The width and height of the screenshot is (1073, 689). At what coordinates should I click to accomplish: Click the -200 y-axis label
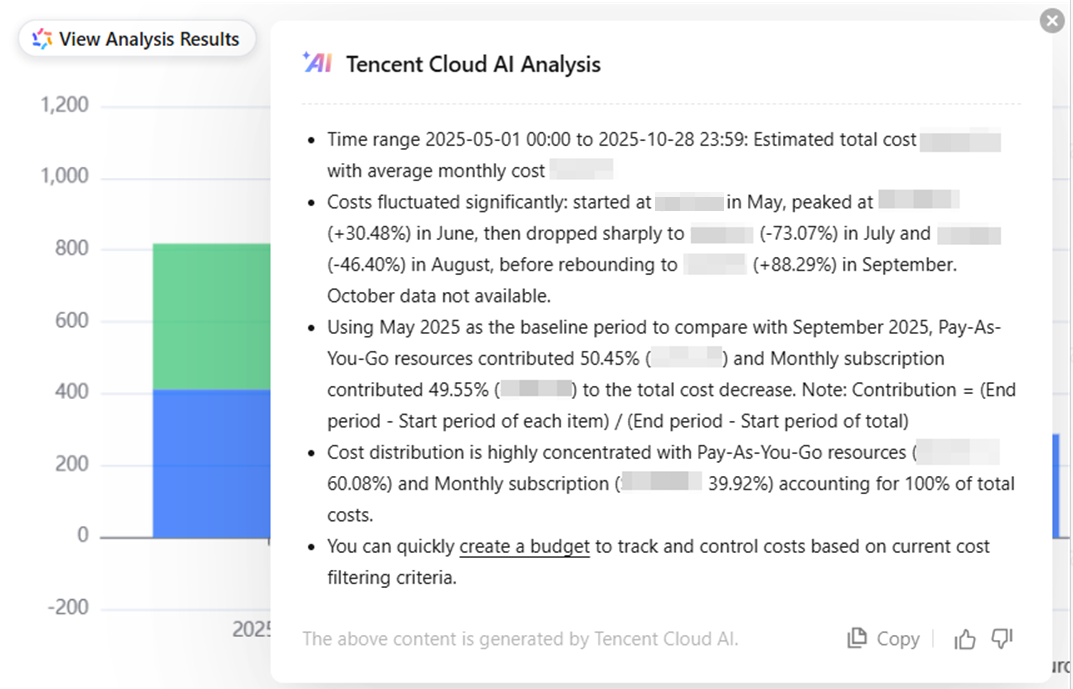point(67,608)
